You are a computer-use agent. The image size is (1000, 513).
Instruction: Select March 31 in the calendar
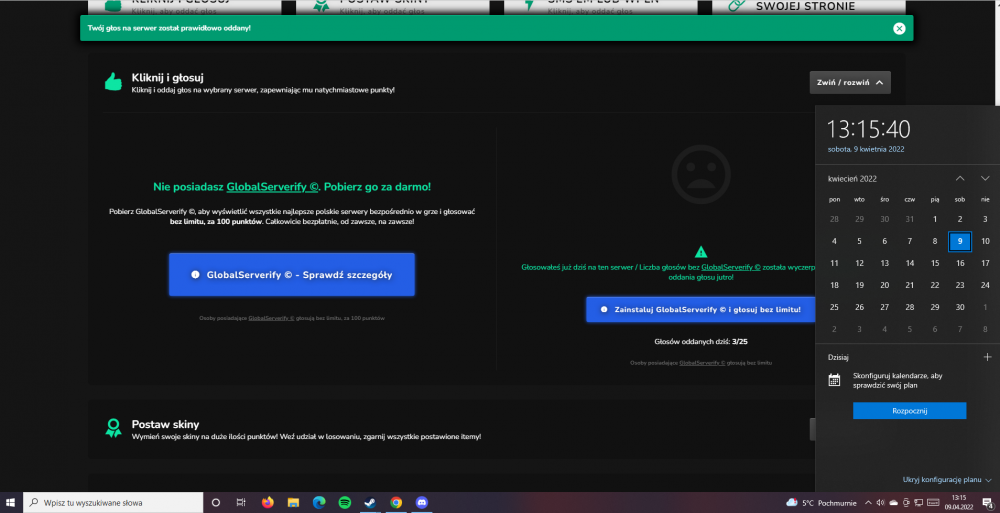tap(909, 219)
